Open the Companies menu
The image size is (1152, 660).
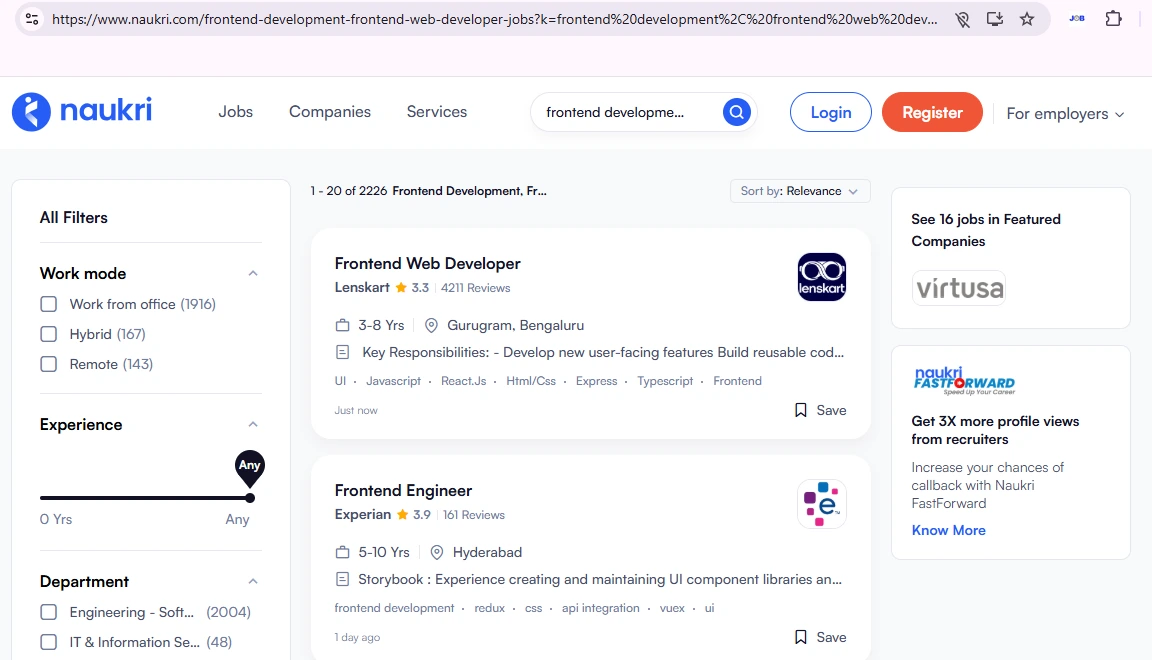(x=329, y=112)
